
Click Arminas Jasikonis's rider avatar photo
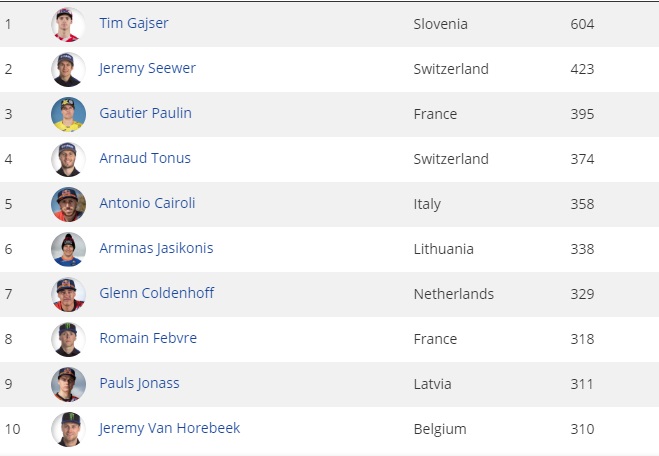[x=68, y=249]
